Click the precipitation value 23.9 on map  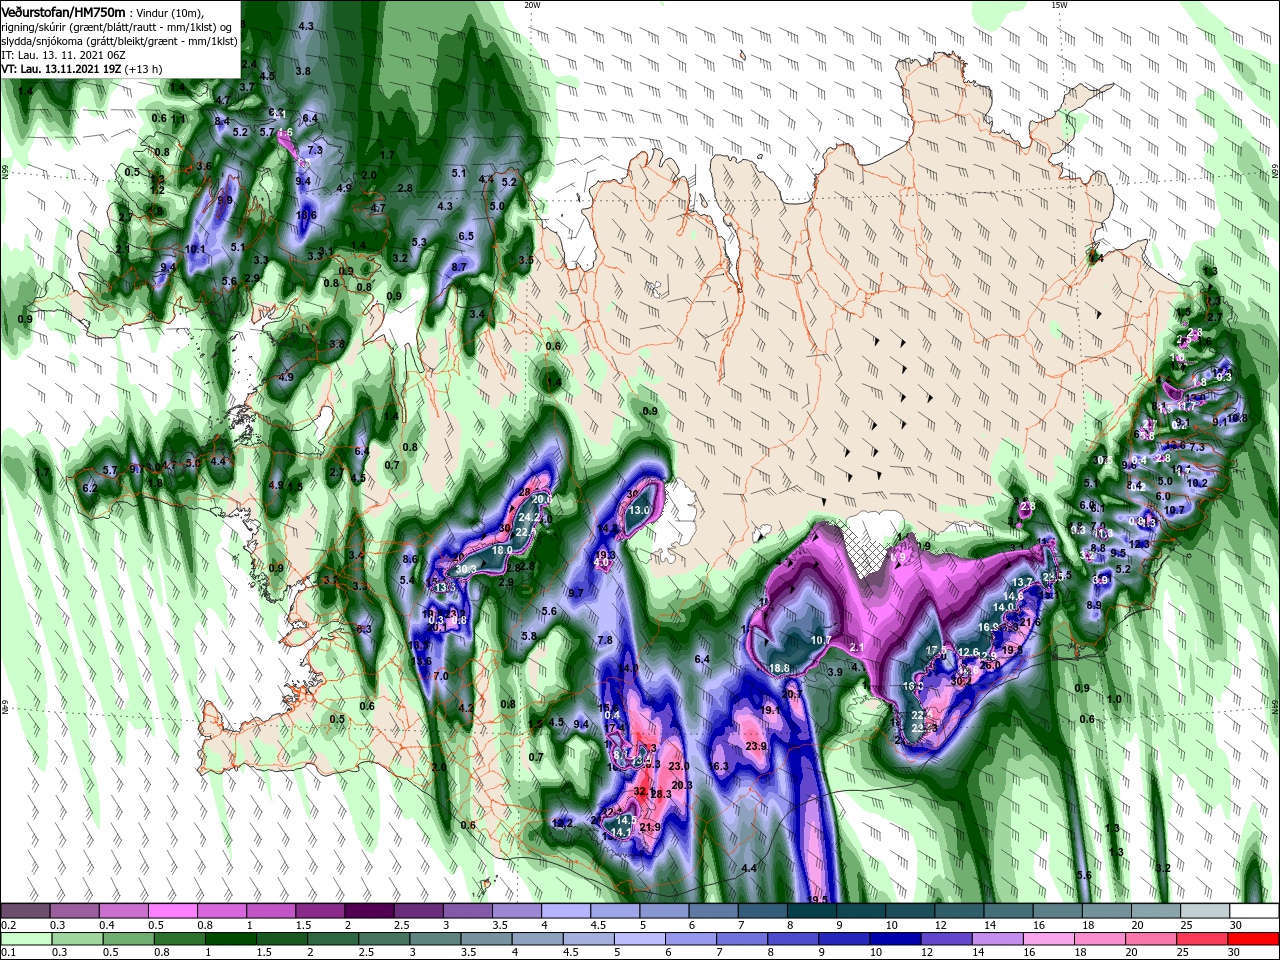tap(756, 746)
